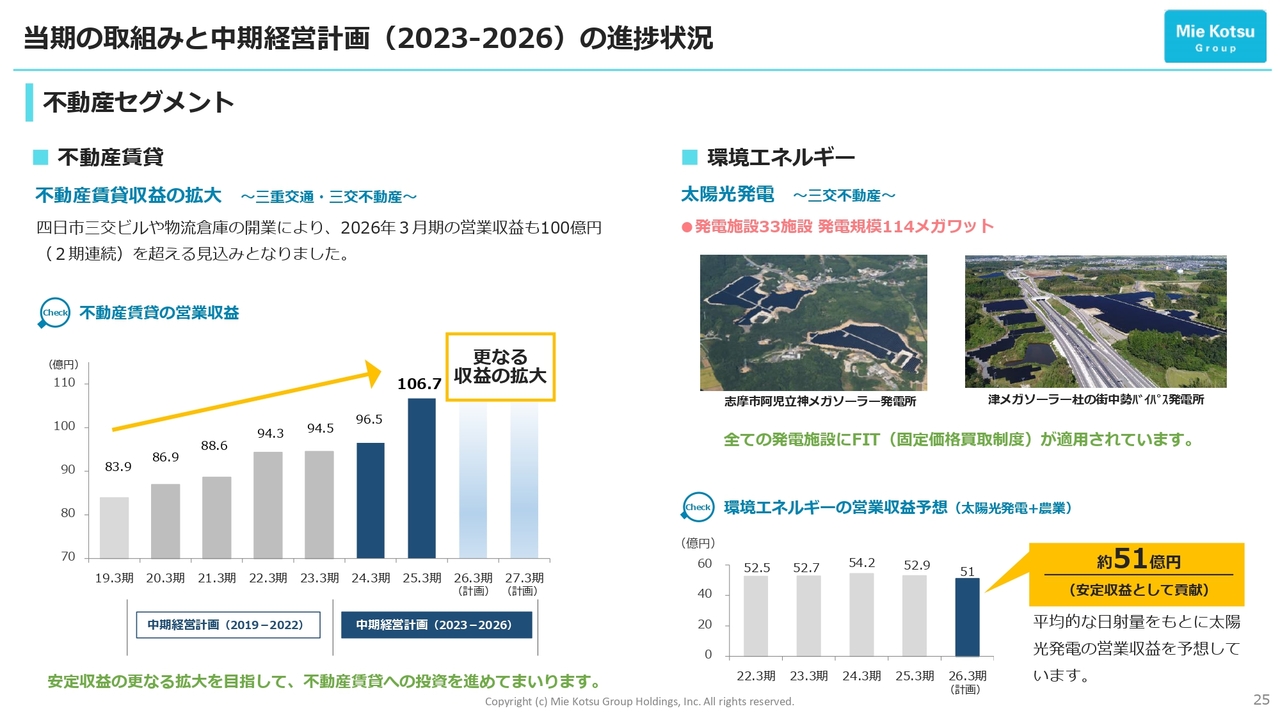Open the 津メガソーラー杜の街 highway photo
This screenshot has height=720, width=1280.
tap(1095, 321)
